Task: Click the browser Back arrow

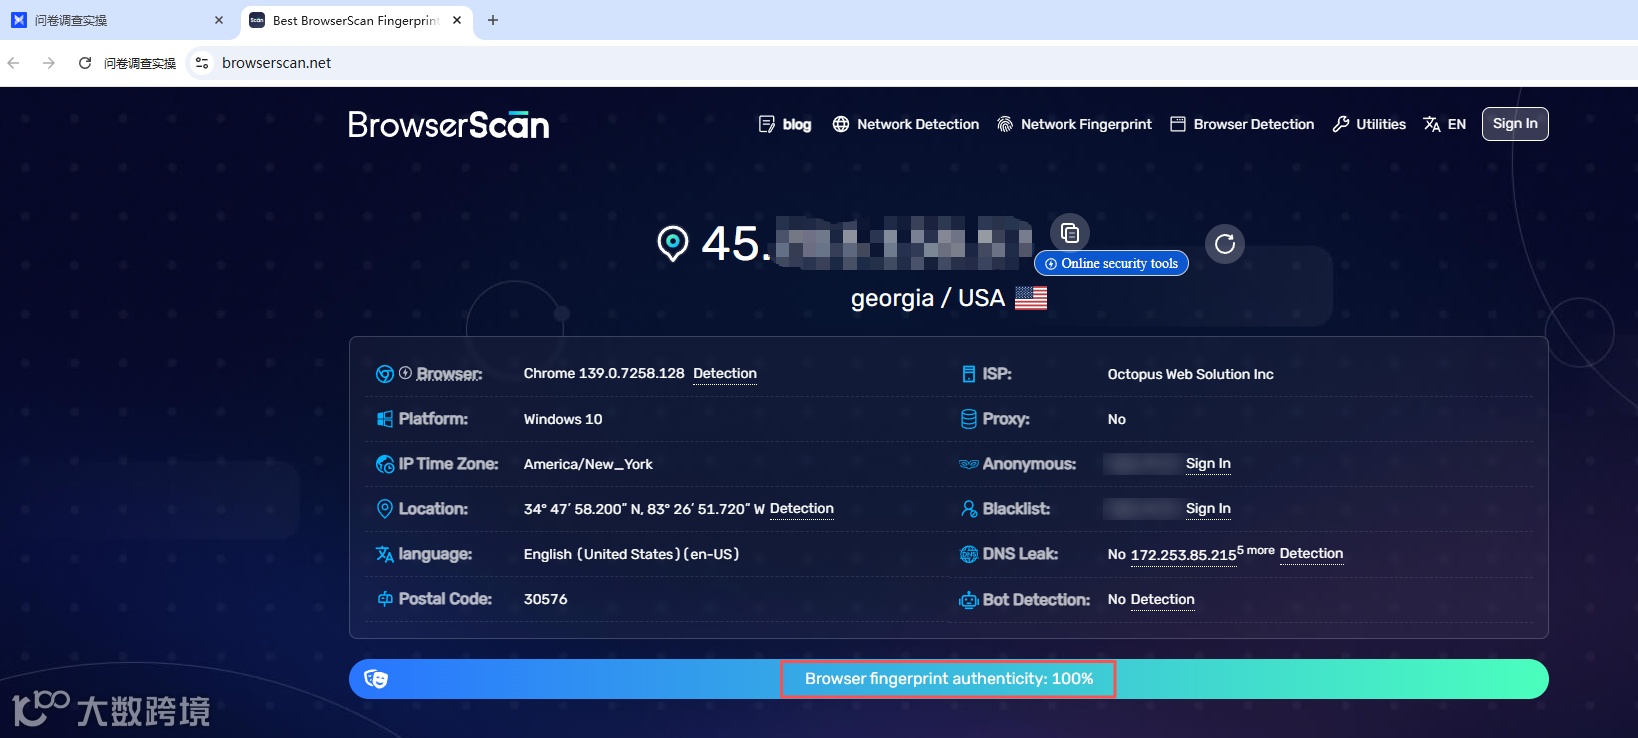Action: tap(14, 63)
